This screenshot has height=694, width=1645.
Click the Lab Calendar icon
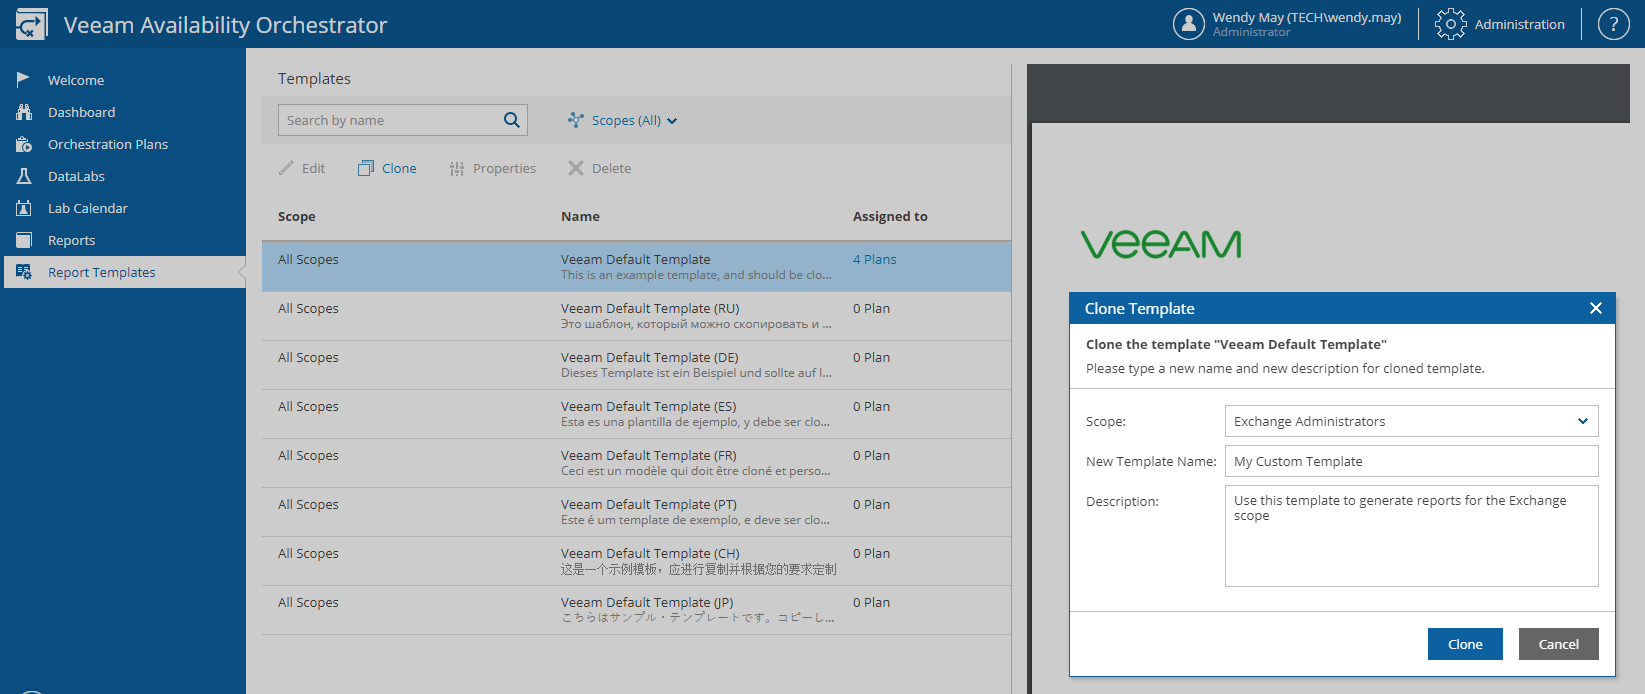click(x=24, y=208)
